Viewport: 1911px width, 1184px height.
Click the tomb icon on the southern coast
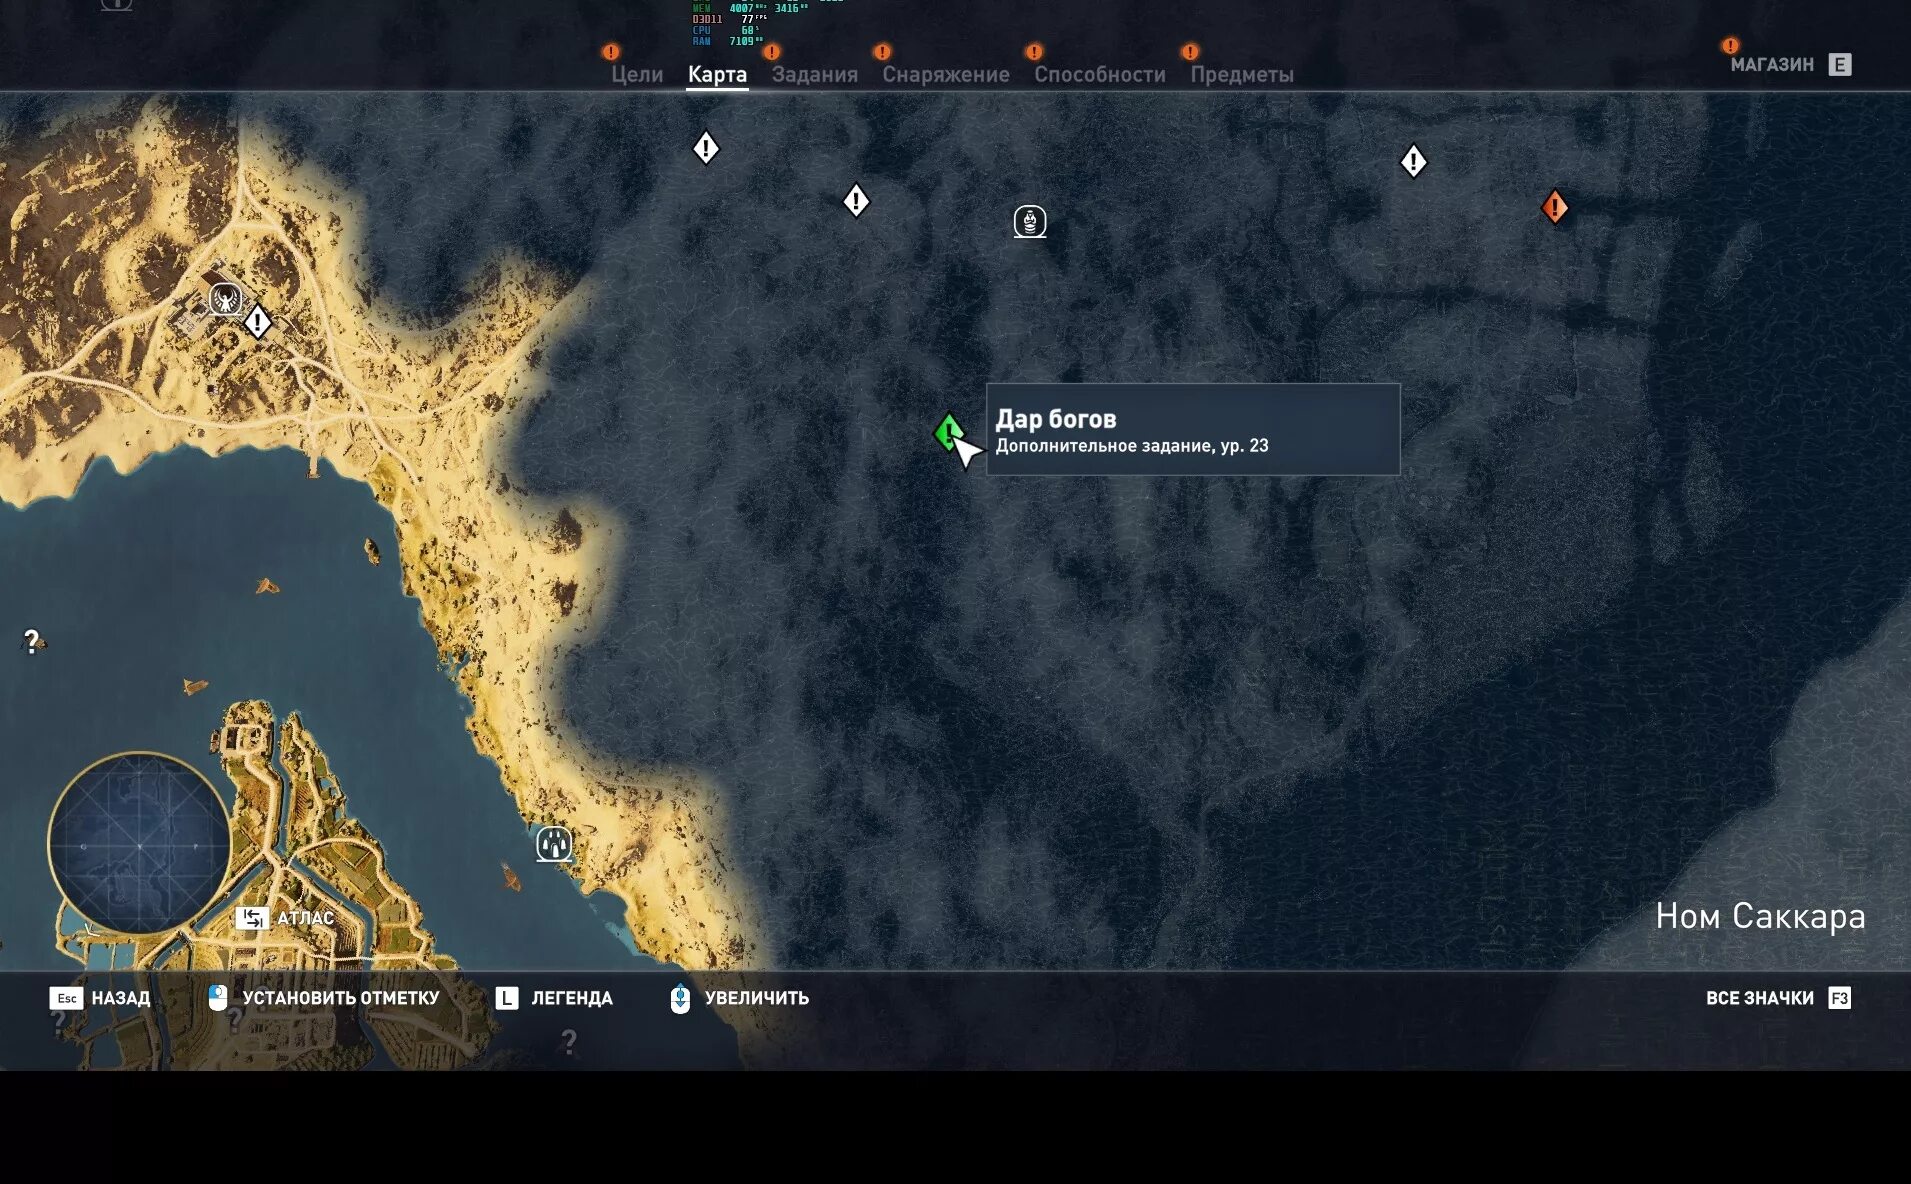coord(554,844)
